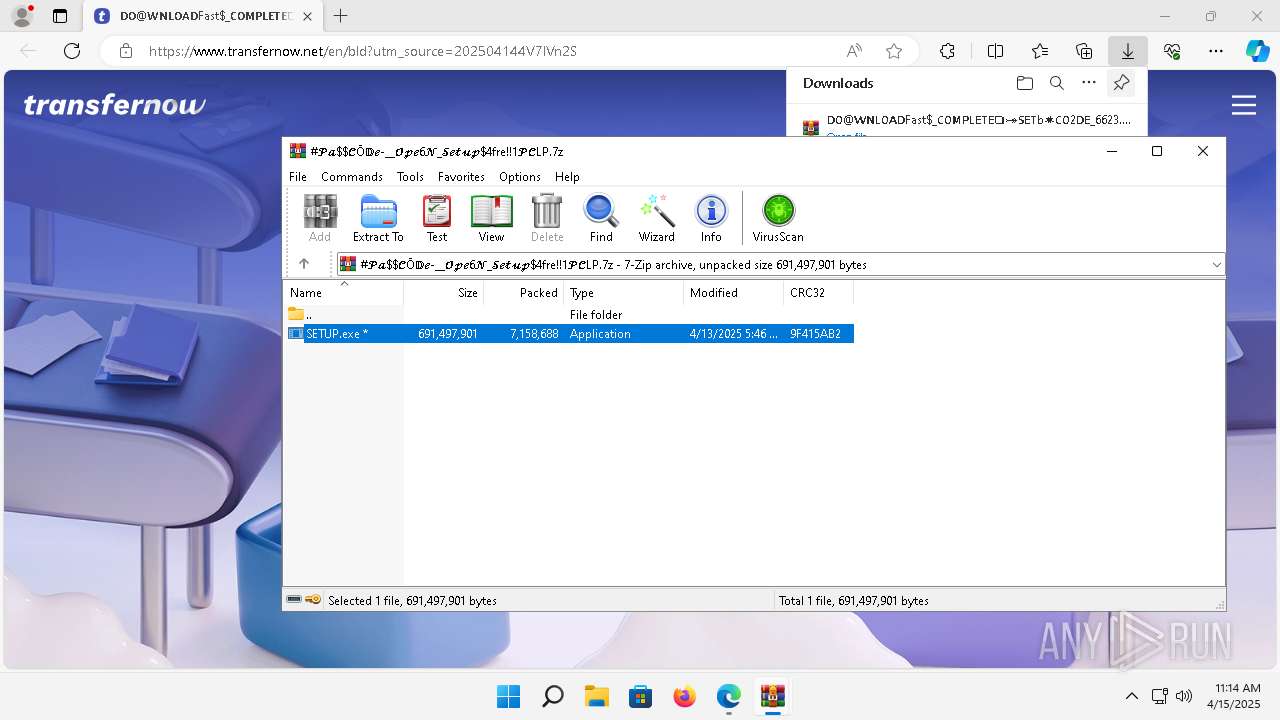Open Browser essentials heart icon
The image size is (1280, 720).
tap(1172, 51)
